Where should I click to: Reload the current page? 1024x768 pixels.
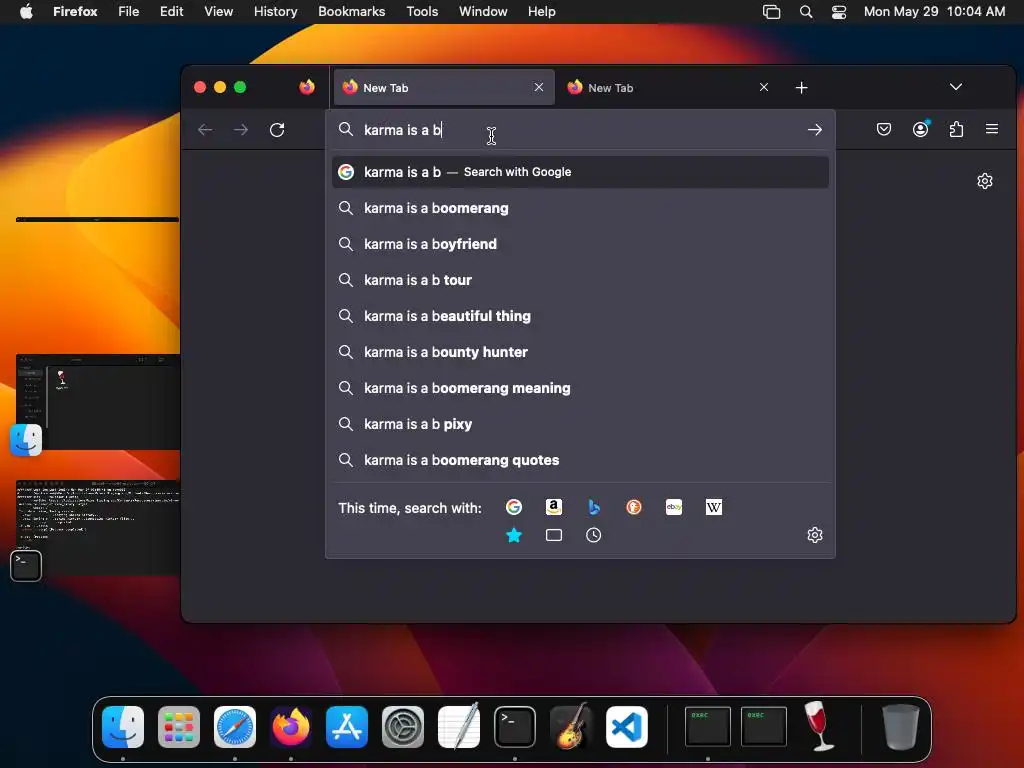277,130
